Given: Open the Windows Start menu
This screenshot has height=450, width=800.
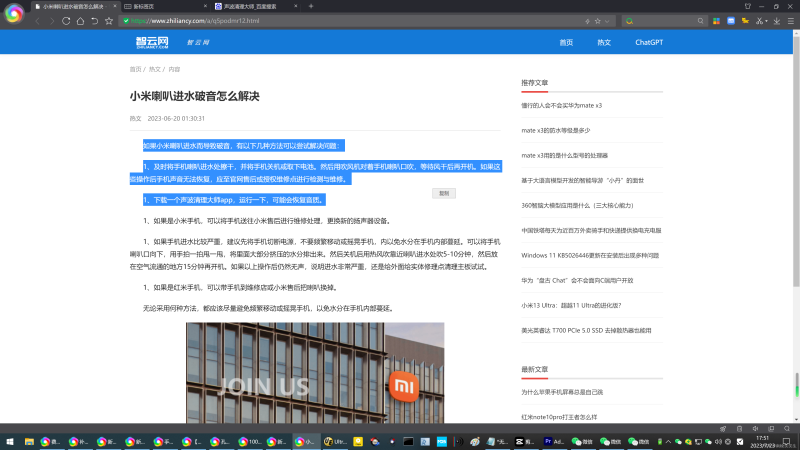Looking at the screenshot, I should click(10, 442).
